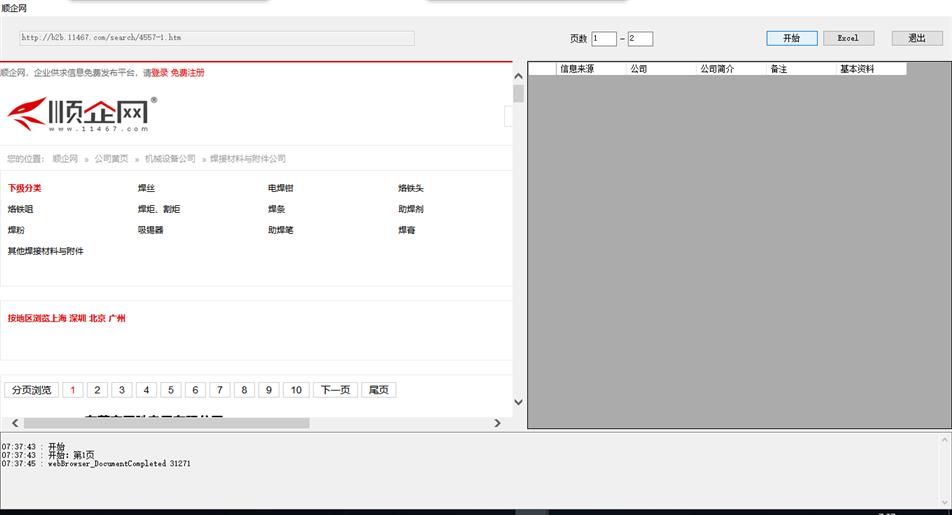Go to pagination page 3
Image resolution: width=952 pixels, height=515 pixels.
click(121, 390)
